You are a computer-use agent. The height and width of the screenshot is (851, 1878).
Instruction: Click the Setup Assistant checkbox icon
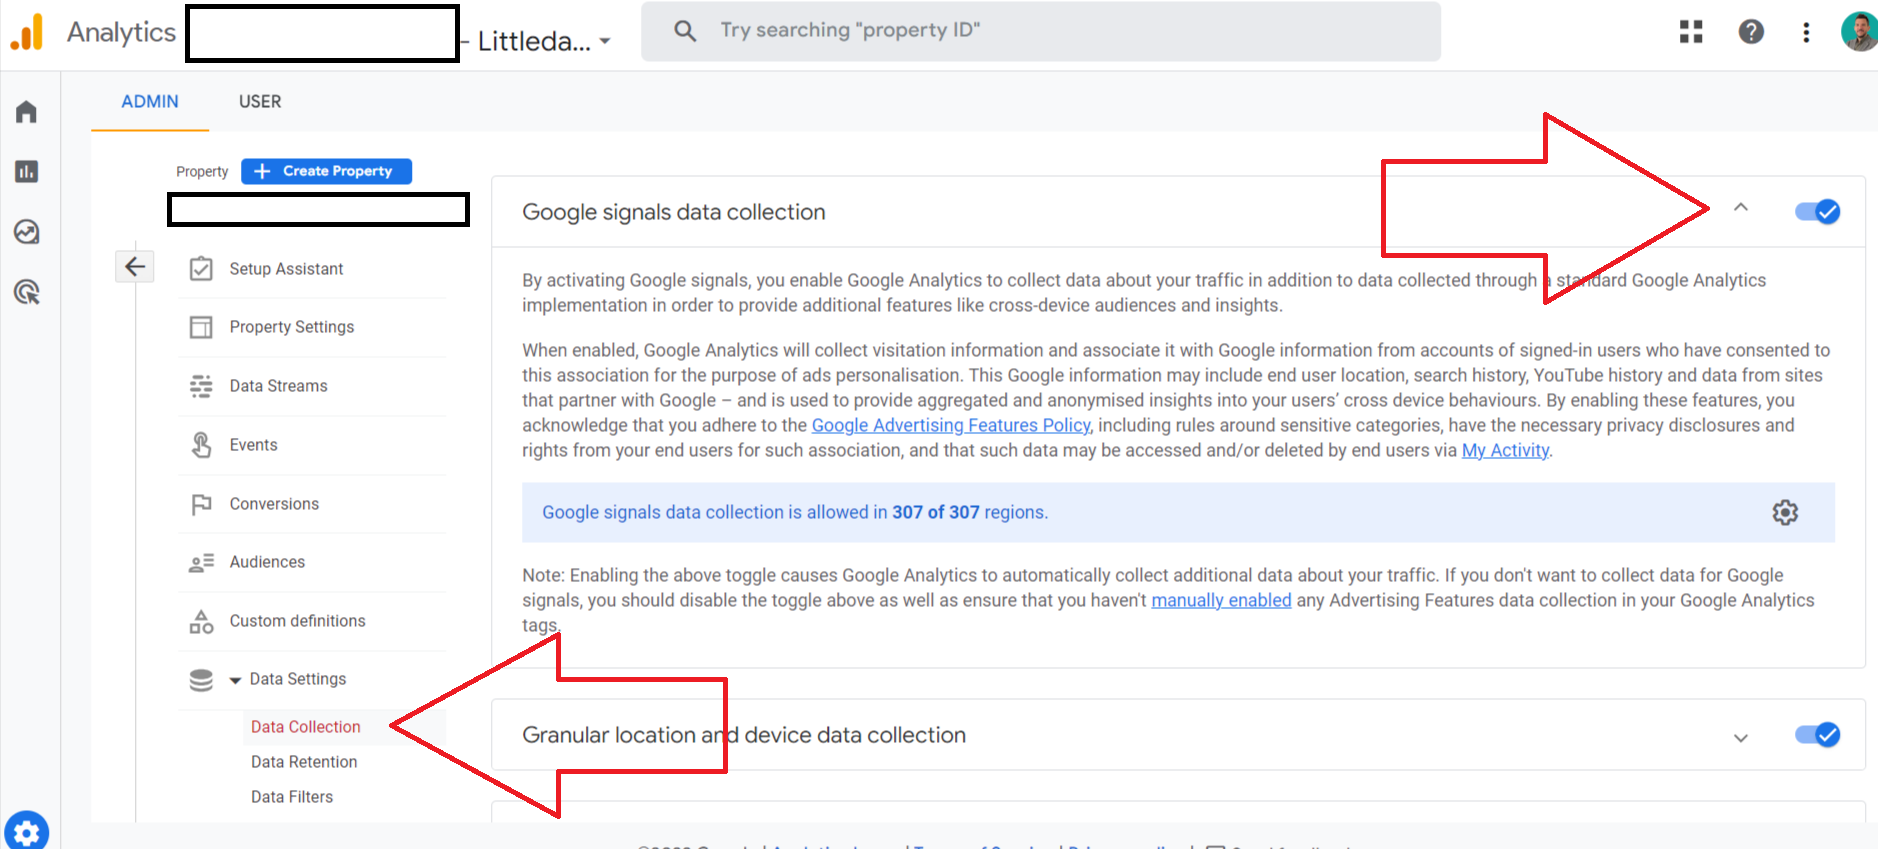point(201,269)
